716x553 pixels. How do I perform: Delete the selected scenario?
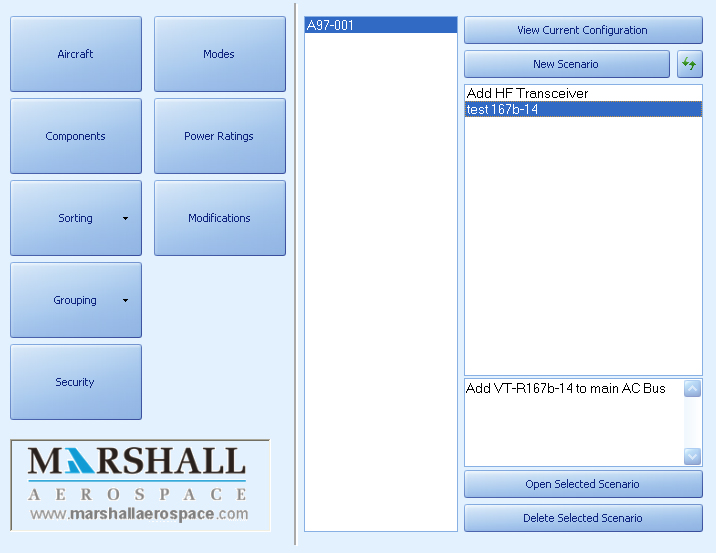(583, 518)
